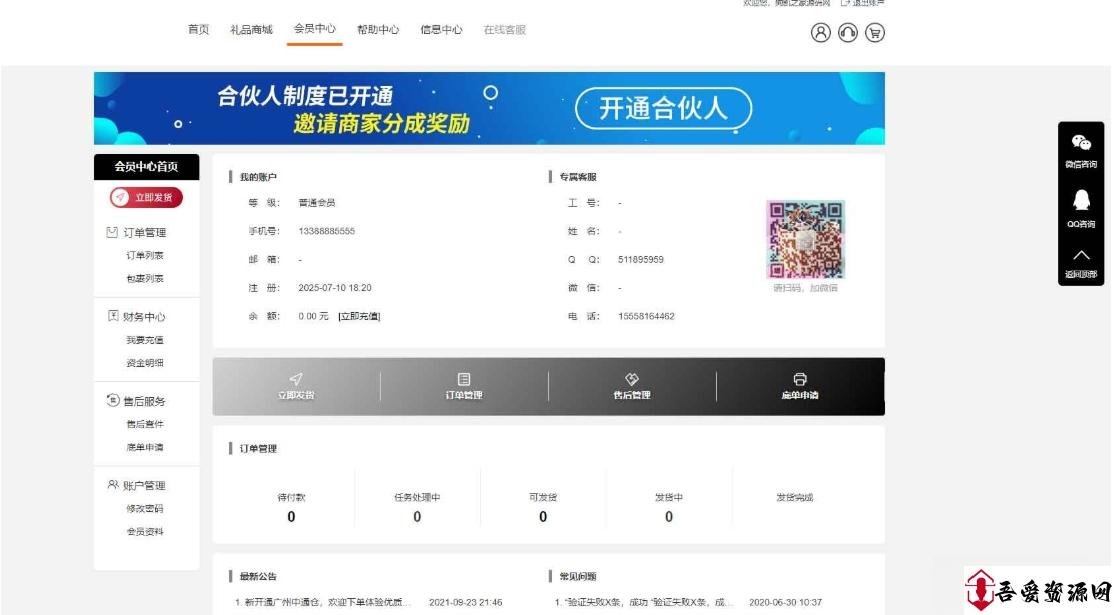The width and height of the screenshot is (1114, 615).
Task: Open 包裹列表 in the sidebar
Action: (x=145, y=278)
